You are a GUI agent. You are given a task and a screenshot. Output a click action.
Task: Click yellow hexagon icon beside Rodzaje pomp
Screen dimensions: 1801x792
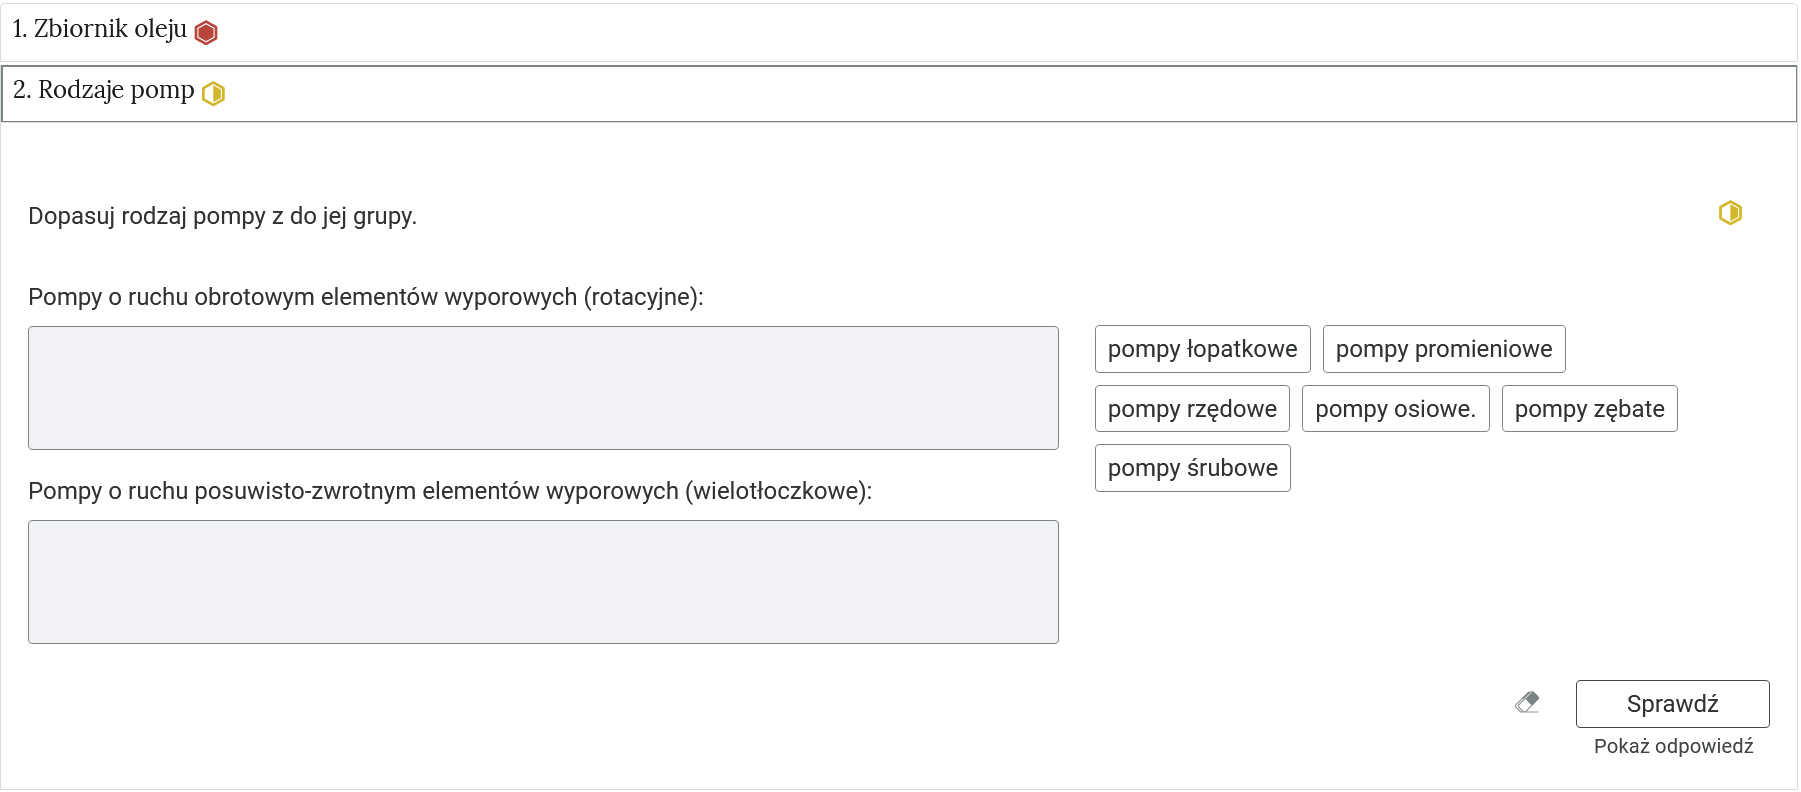[213, 94]
